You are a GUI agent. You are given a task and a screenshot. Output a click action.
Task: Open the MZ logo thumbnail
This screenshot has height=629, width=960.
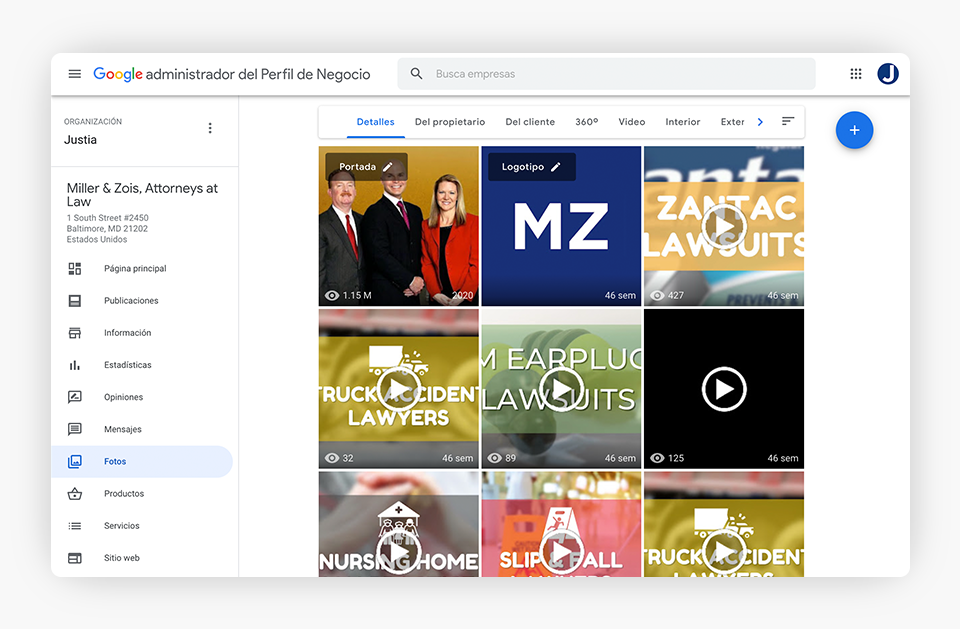click(x=561, y=227)
